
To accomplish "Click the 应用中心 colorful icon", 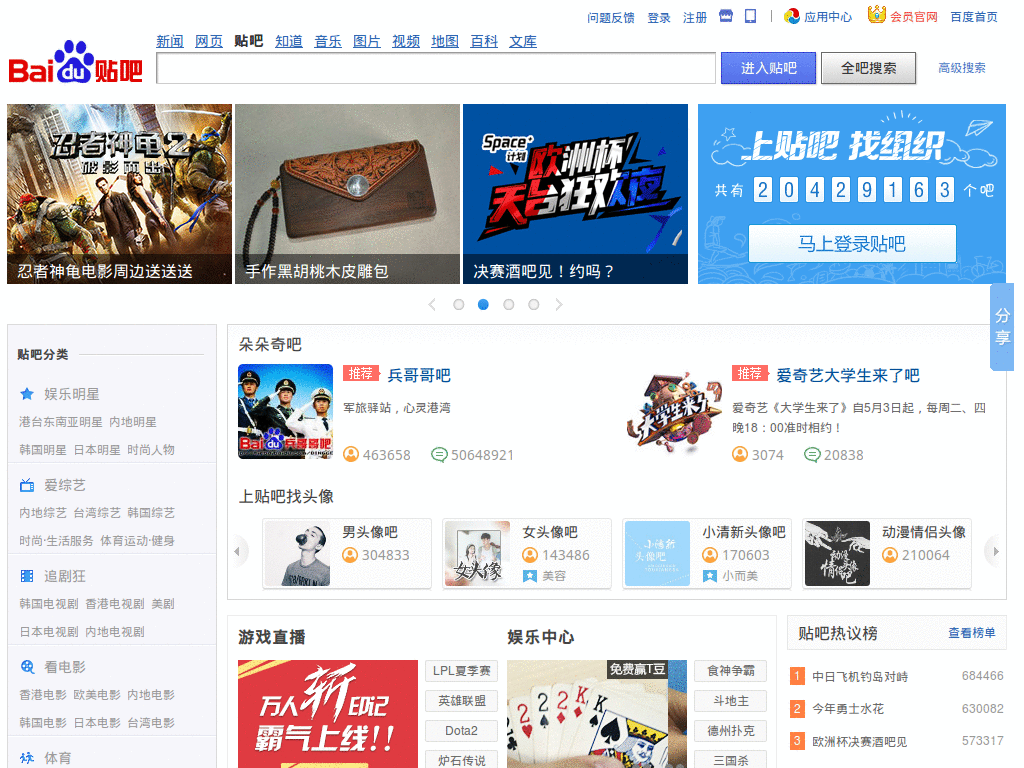I will click(792, 16).
